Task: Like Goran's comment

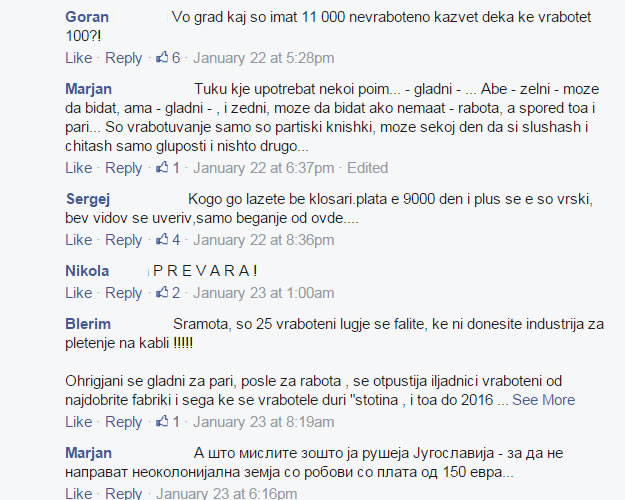Action: (79, 58)
